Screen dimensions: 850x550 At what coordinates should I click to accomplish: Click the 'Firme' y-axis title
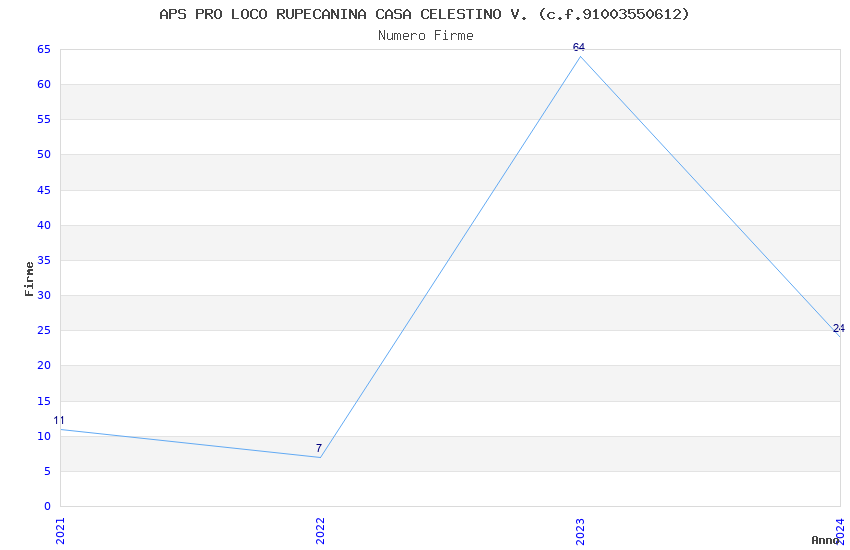coord(29,279)
